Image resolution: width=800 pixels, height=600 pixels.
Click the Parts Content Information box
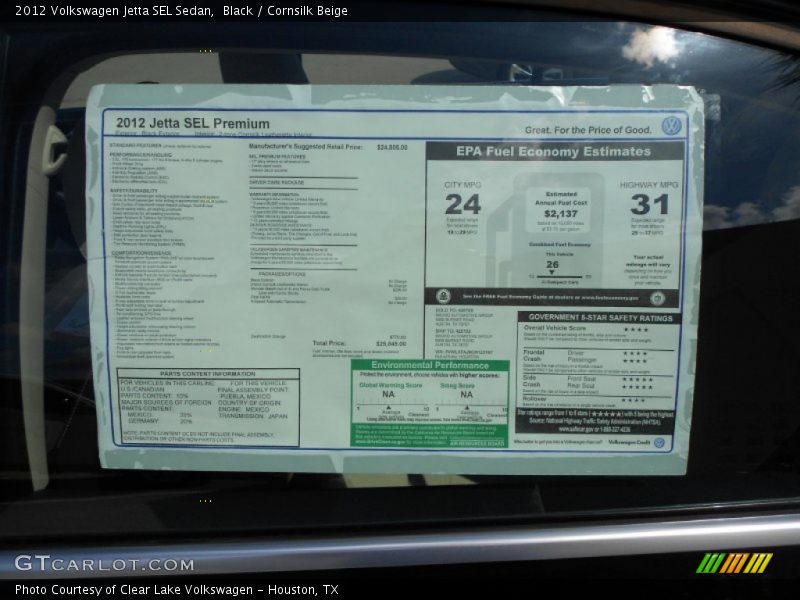point(207,406)
